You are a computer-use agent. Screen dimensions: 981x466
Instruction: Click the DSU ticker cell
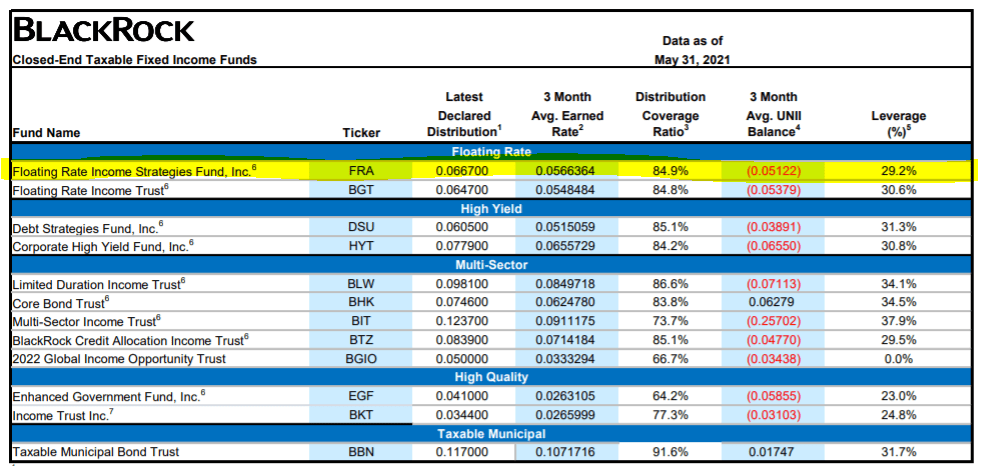360,228
